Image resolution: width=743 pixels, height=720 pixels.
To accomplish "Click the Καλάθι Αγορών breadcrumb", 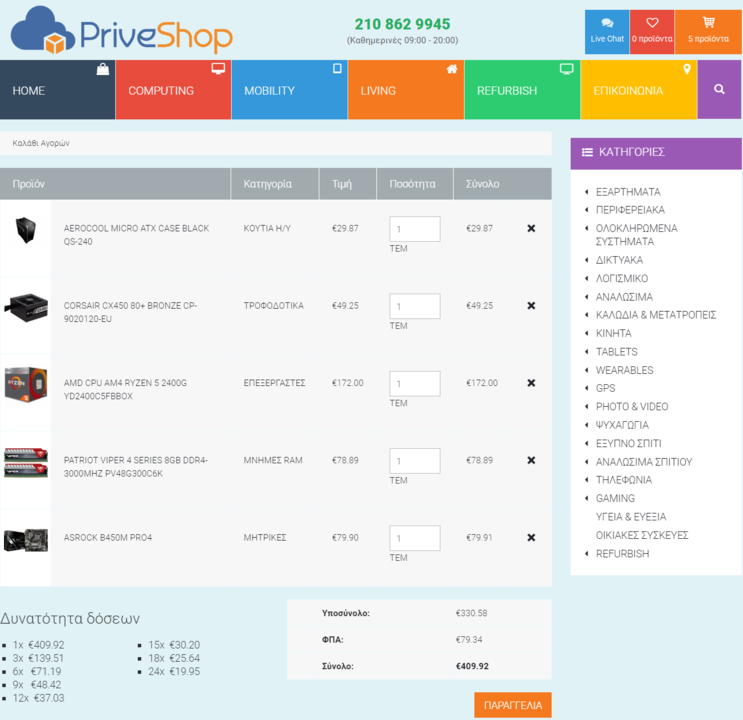I will point(41,143).
